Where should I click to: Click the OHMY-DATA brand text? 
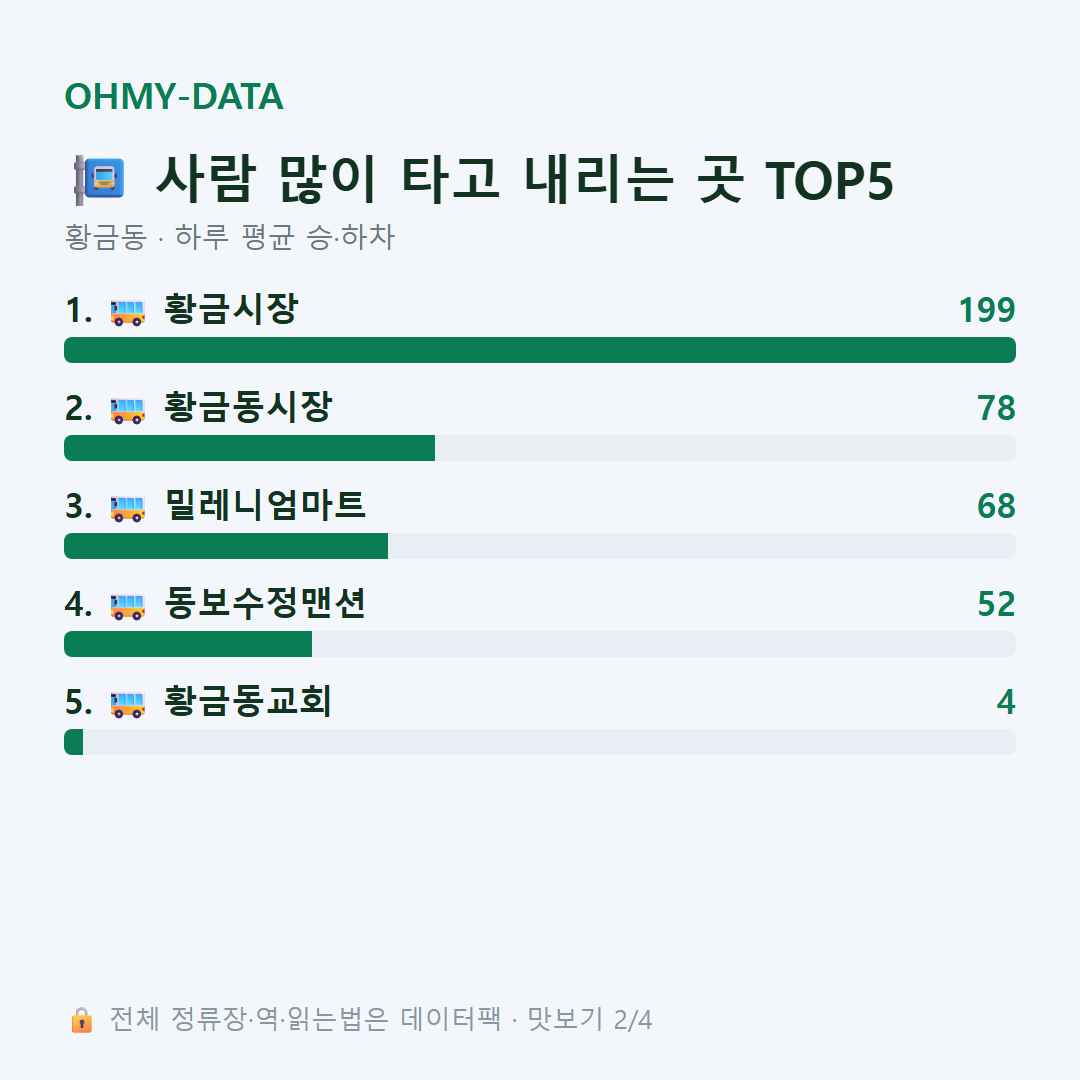[x=174, y=96]
